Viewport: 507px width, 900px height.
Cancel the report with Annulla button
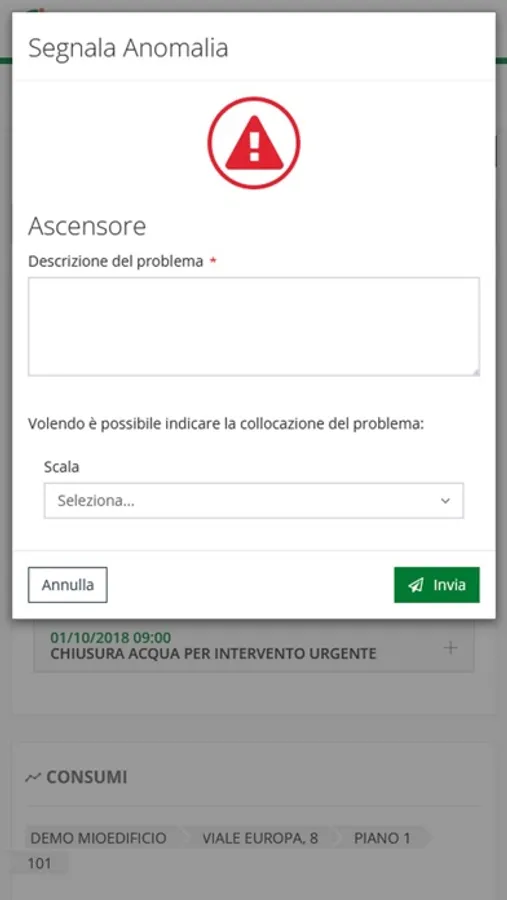[x=68, y=585]
